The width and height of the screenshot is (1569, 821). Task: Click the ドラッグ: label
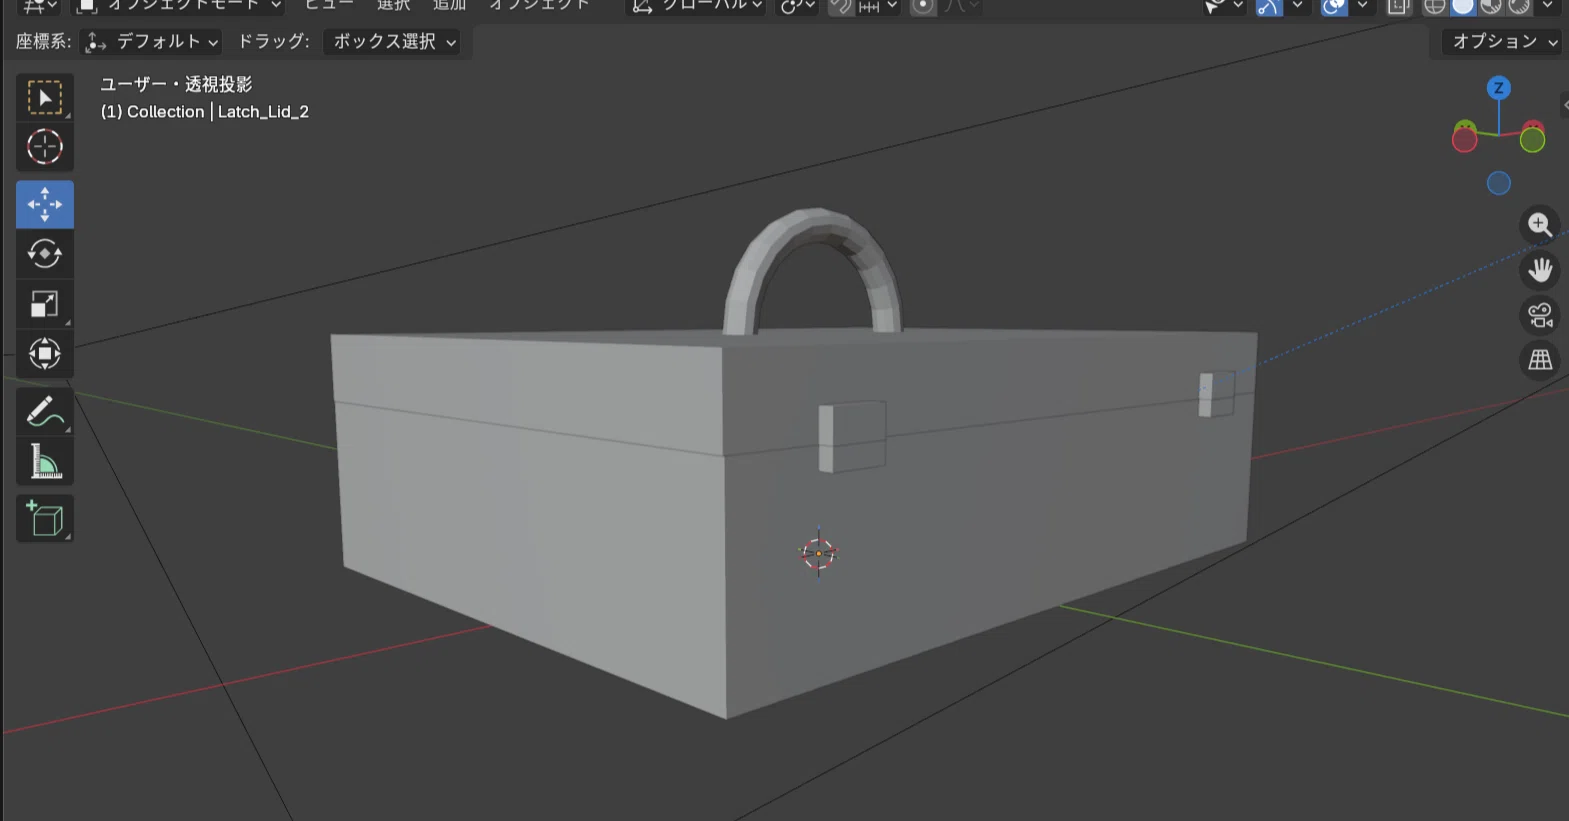(x=273, y=41)
